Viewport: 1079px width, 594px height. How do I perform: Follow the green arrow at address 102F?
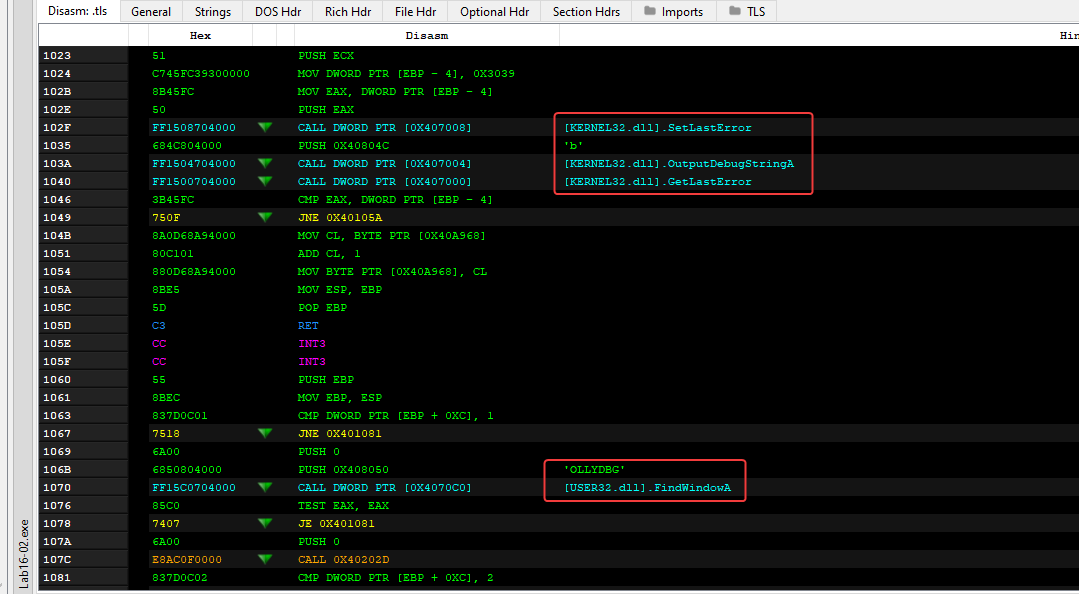(x=265, y=127)
